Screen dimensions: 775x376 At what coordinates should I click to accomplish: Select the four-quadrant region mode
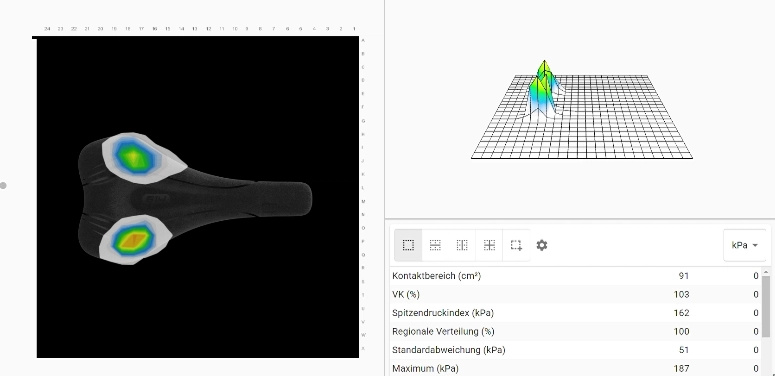tap(489, 245)
